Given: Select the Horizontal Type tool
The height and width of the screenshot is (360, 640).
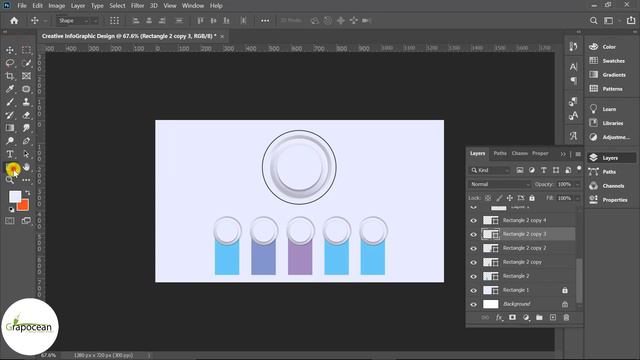Looking at the screenshot, I should (10, 154).
